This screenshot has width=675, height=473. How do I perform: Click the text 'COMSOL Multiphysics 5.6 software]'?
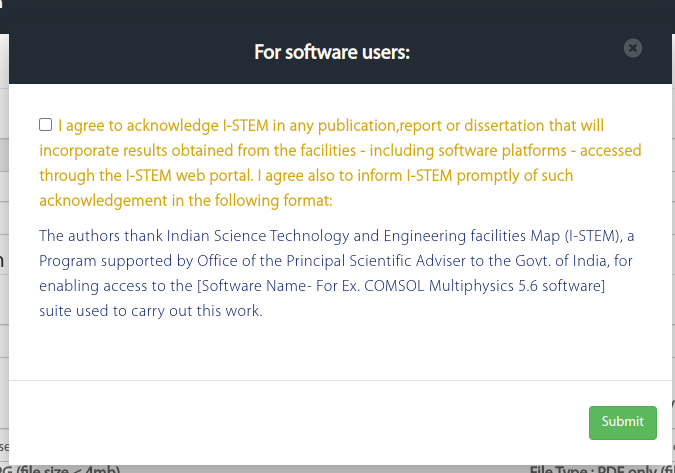484,286
